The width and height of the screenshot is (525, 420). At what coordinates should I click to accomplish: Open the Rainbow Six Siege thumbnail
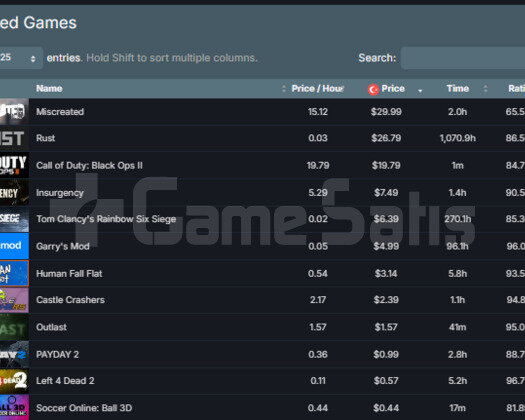[x=14, y=219]
